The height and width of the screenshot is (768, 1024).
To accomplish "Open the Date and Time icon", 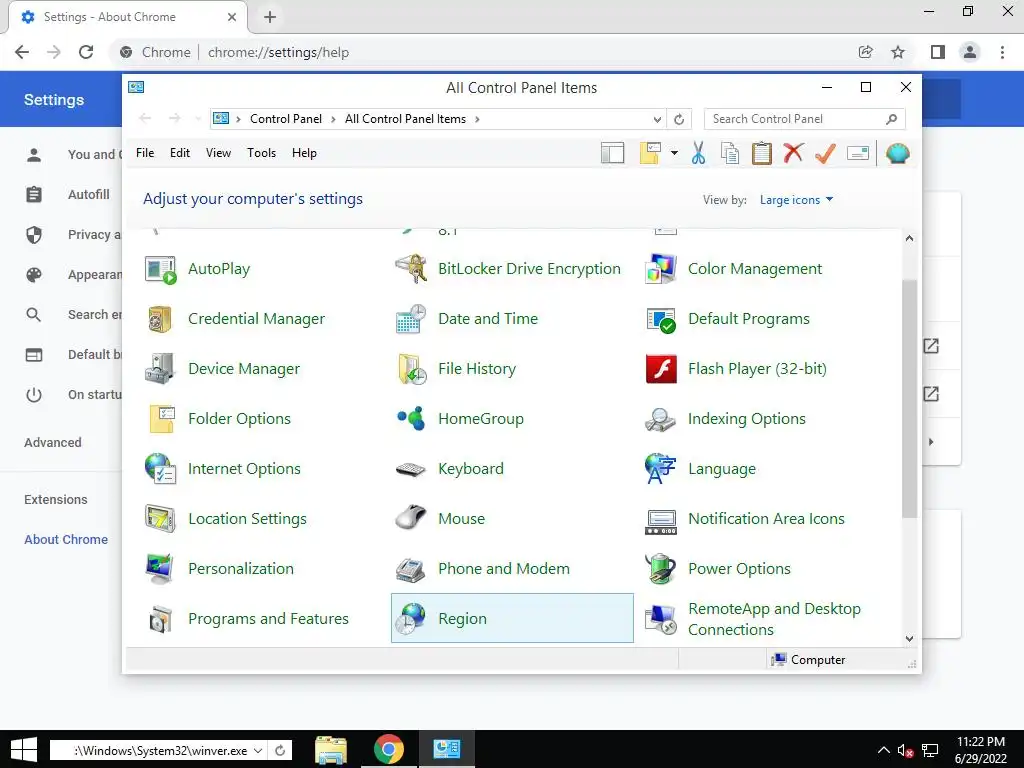I will (411, 319).
